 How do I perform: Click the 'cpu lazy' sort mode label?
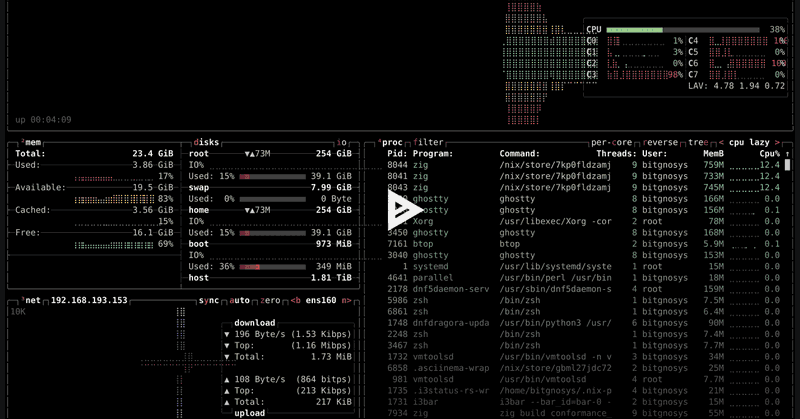tap(749, 142)
